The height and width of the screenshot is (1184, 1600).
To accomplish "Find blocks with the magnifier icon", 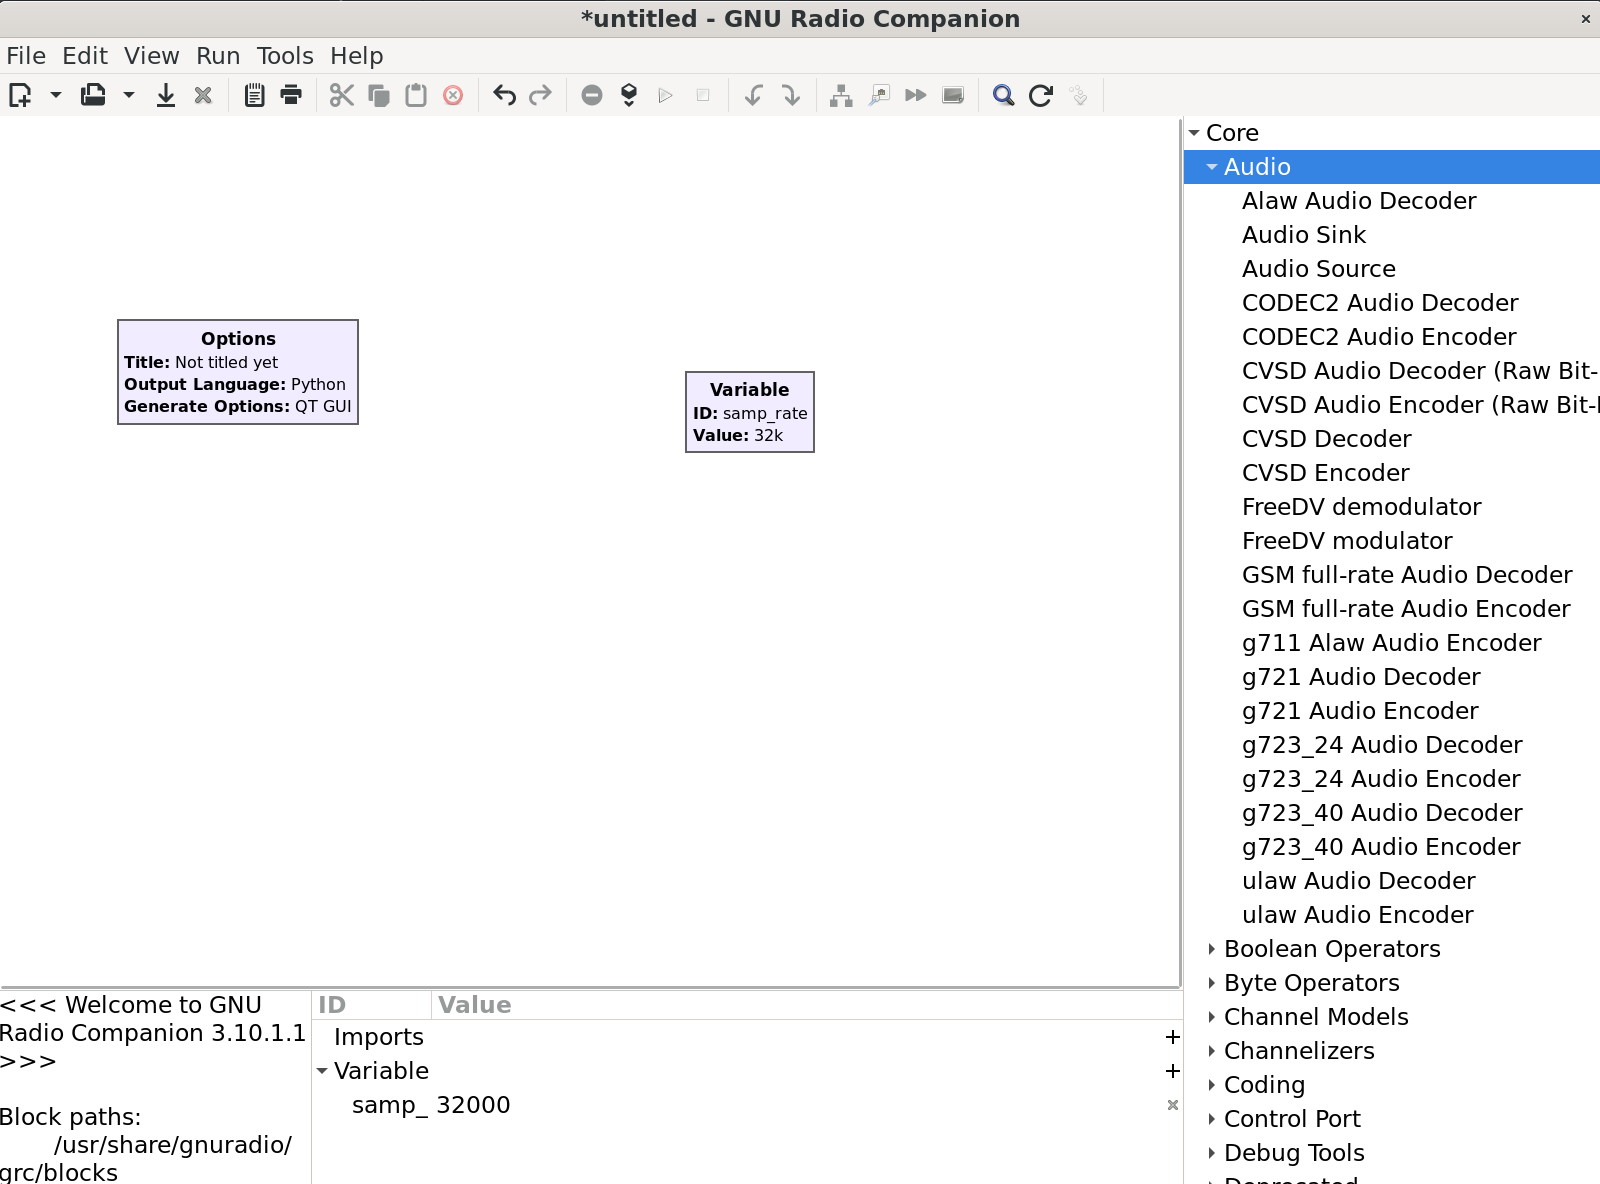I will point(1004,95).
